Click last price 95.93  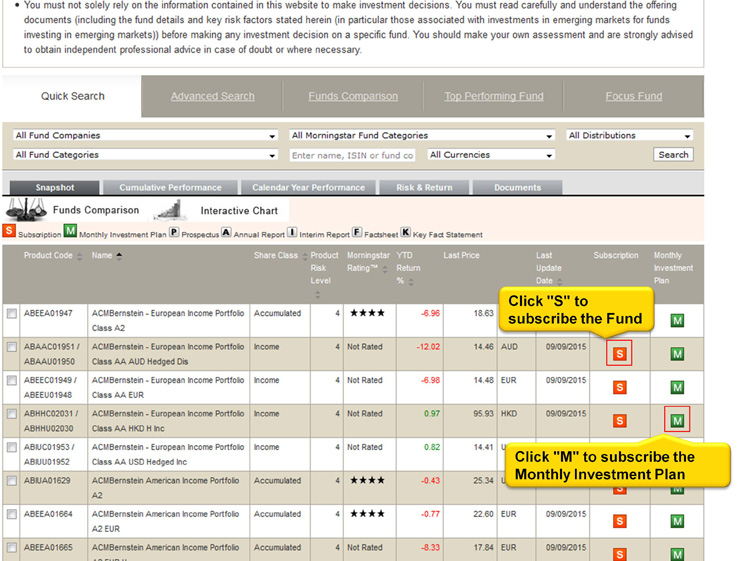point(483,414)
